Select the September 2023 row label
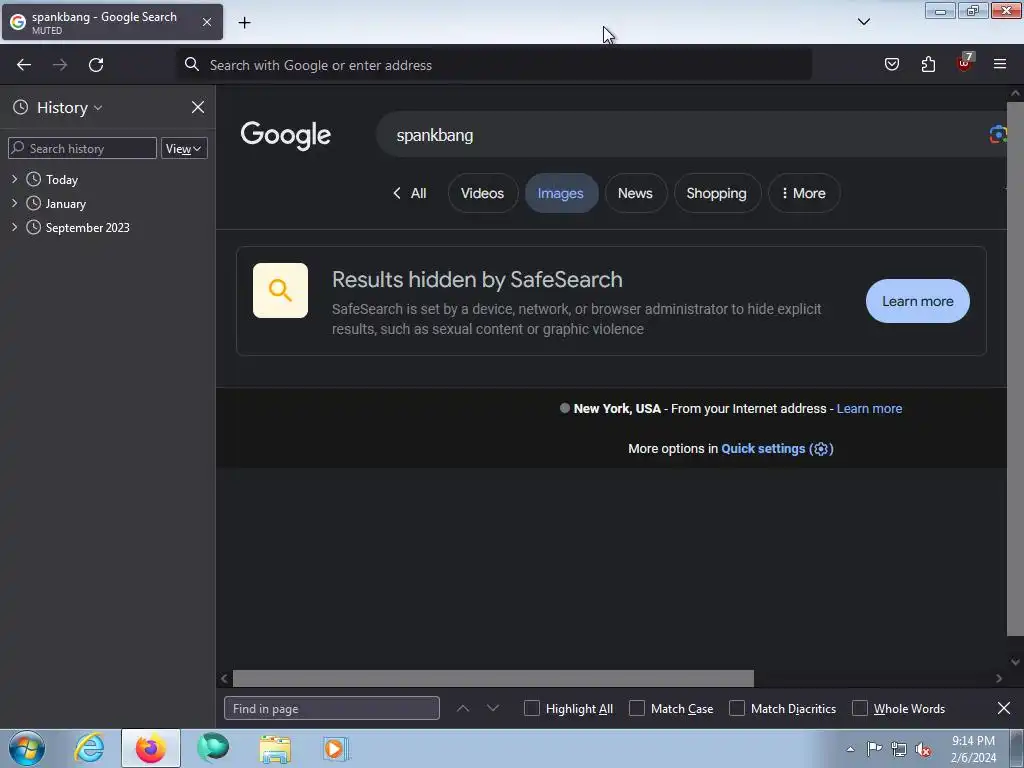 click(88, 228)
